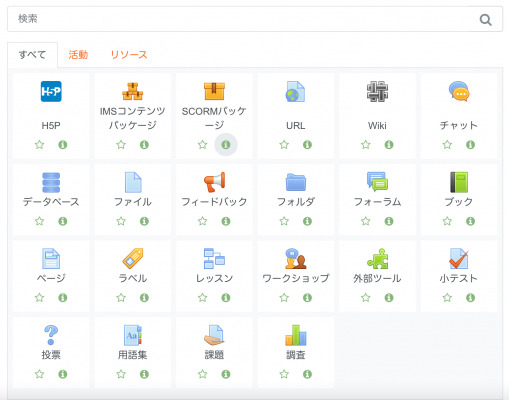Open the Wiki activity icon
The width and height of the screenshot is (509, 400).
(x=377, y=91)
